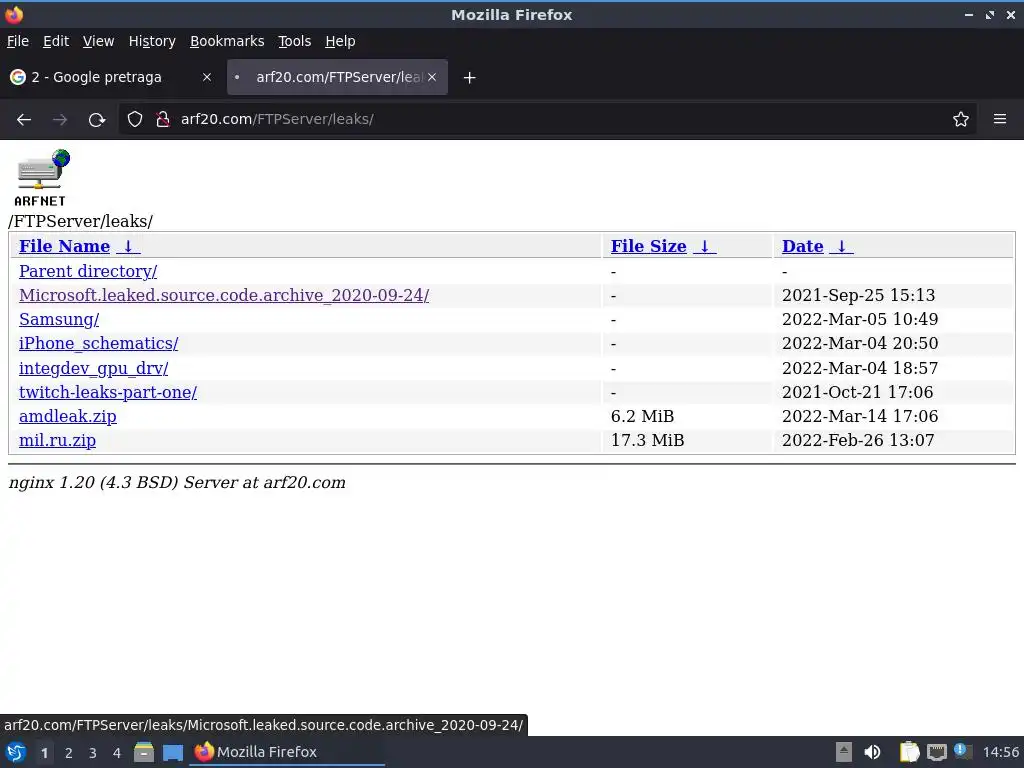Download amdleak.zip
This screenshot has width=1024, height=768.
[x=68, y=417]
